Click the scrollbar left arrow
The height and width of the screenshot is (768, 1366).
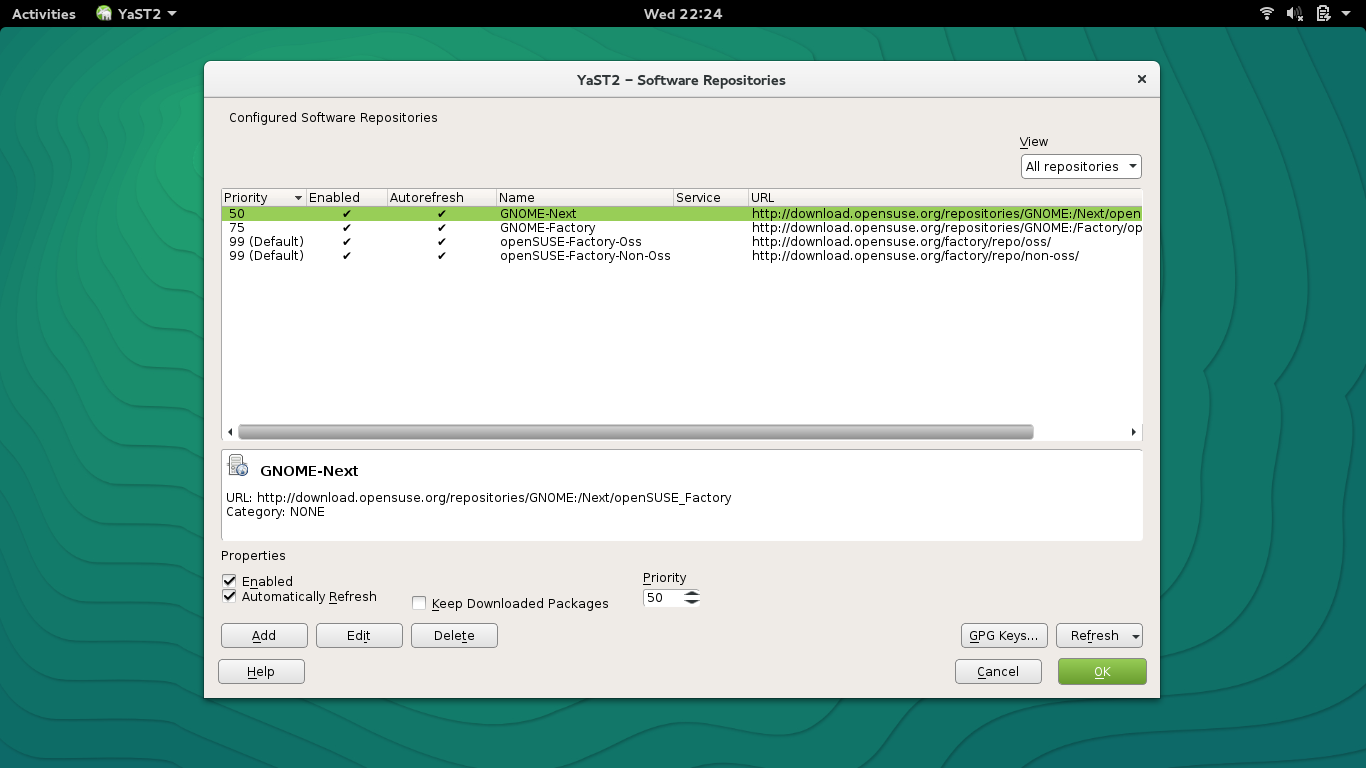[x=230, y=432]
